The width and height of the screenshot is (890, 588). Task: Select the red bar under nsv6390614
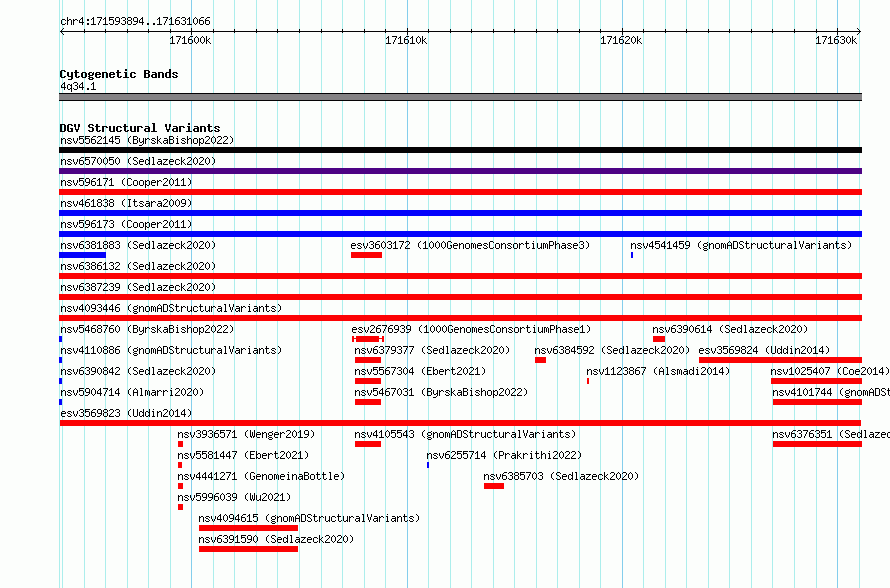pyautogui.click(x=659, y=339)
